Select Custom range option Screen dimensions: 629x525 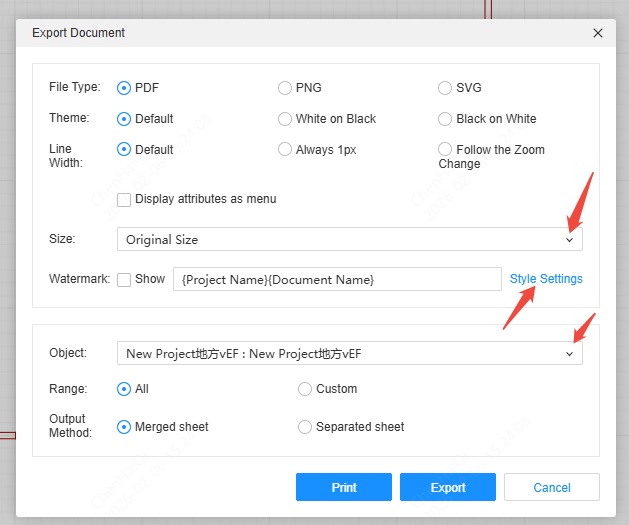click(x=305, y=389)
